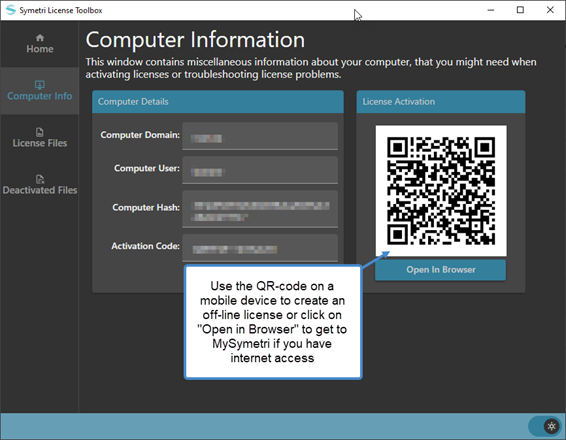Screen dimensions: 566x440
Task: Maximize the Symetri License Toolbox window
Action: tap(520, 10)
